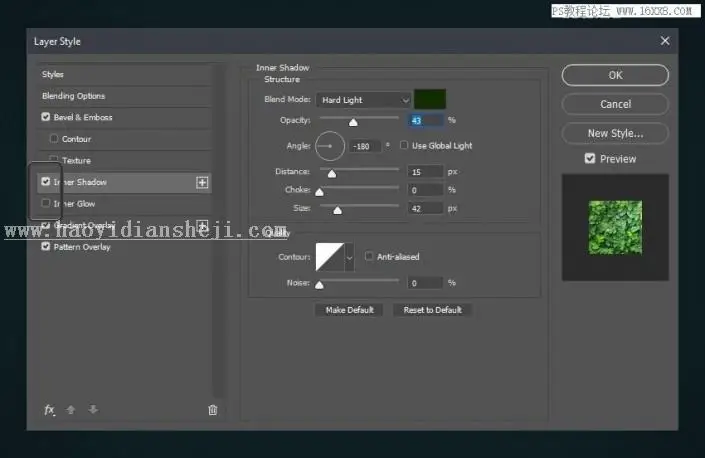
Task: Click the Distance slider handle
Action: point(332,174)
